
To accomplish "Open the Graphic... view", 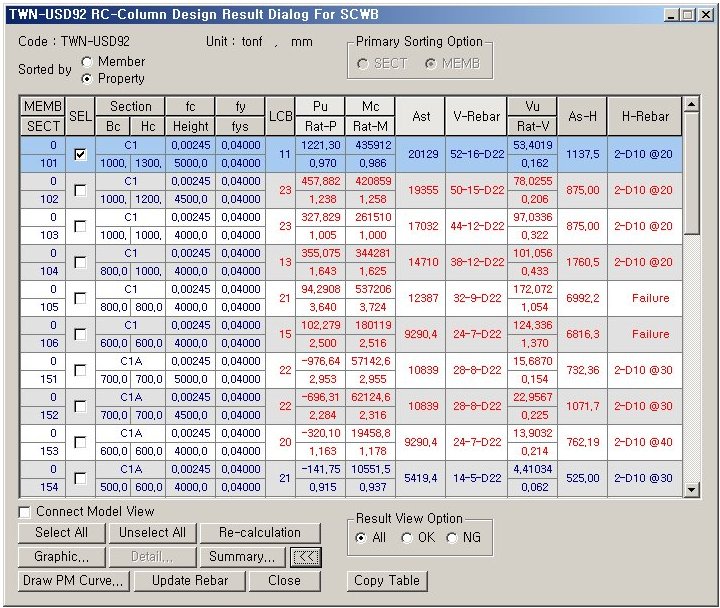I will 61,557.
